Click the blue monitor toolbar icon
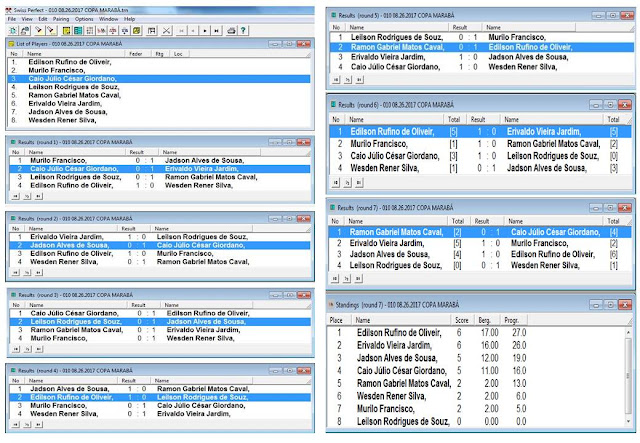Image resolution: width=640 pixels, height=443 pixels. (125, 30)
